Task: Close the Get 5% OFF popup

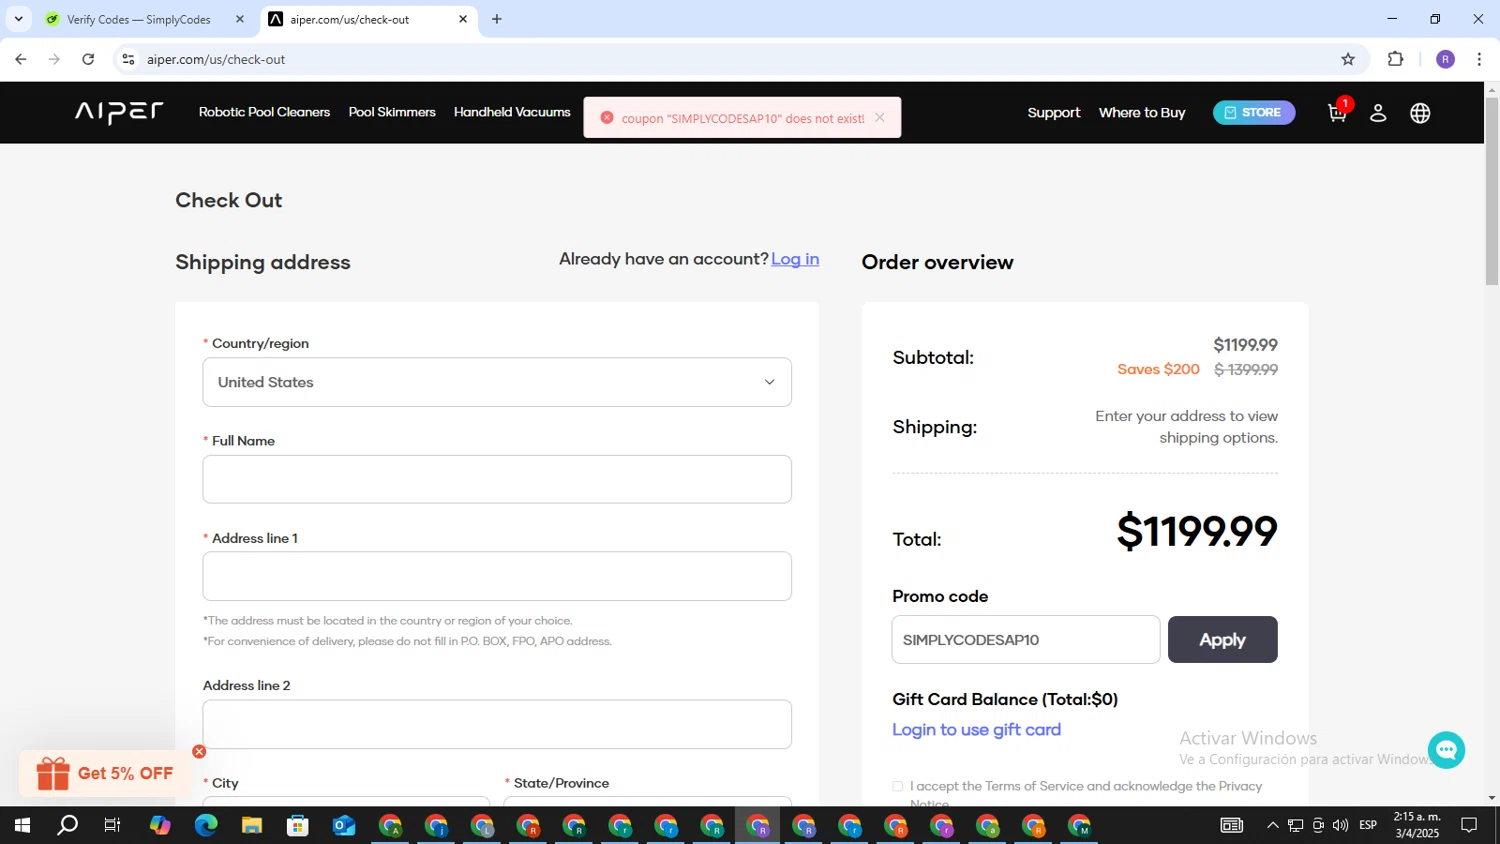Action: (x=199, y=751)
